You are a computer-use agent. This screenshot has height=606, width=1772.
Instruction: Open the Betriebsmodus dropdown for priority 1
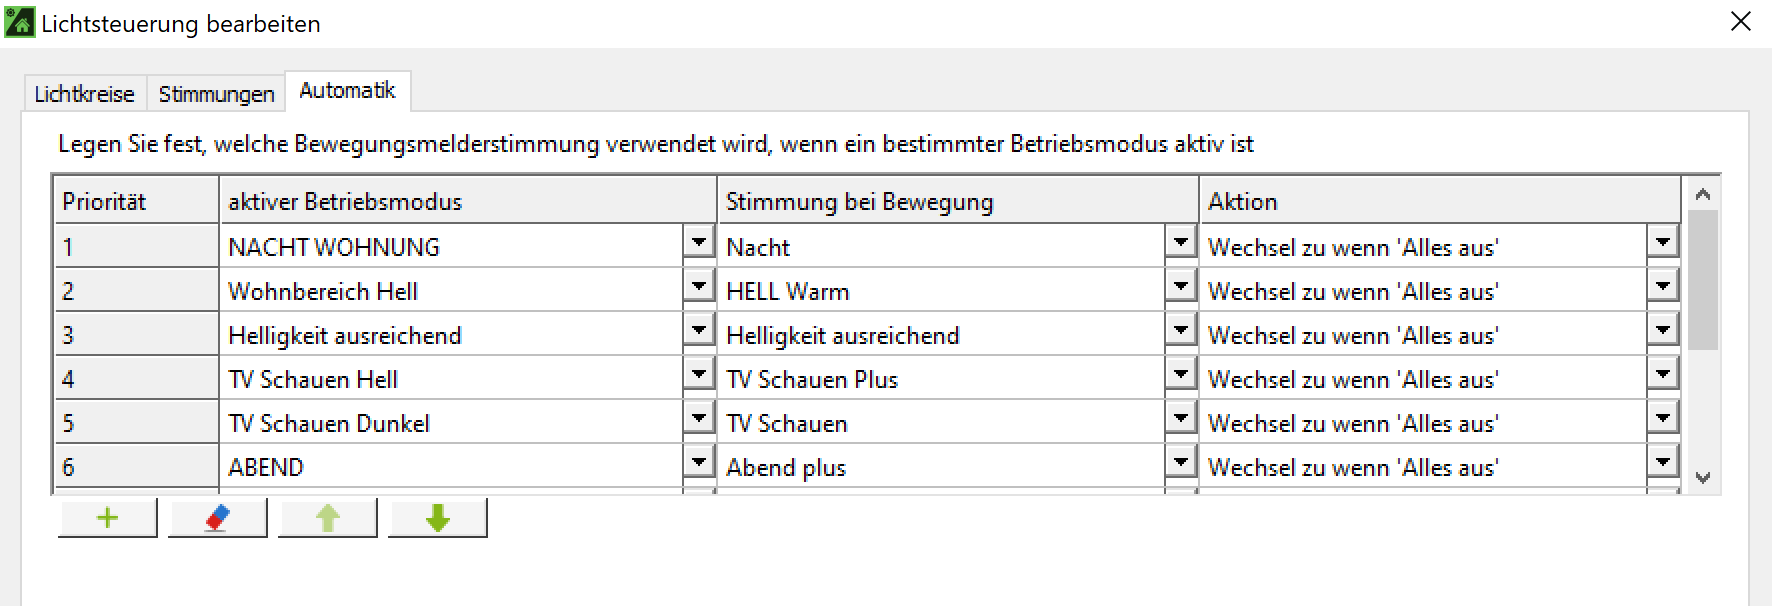pyautogui.click(x=697, y=241)
